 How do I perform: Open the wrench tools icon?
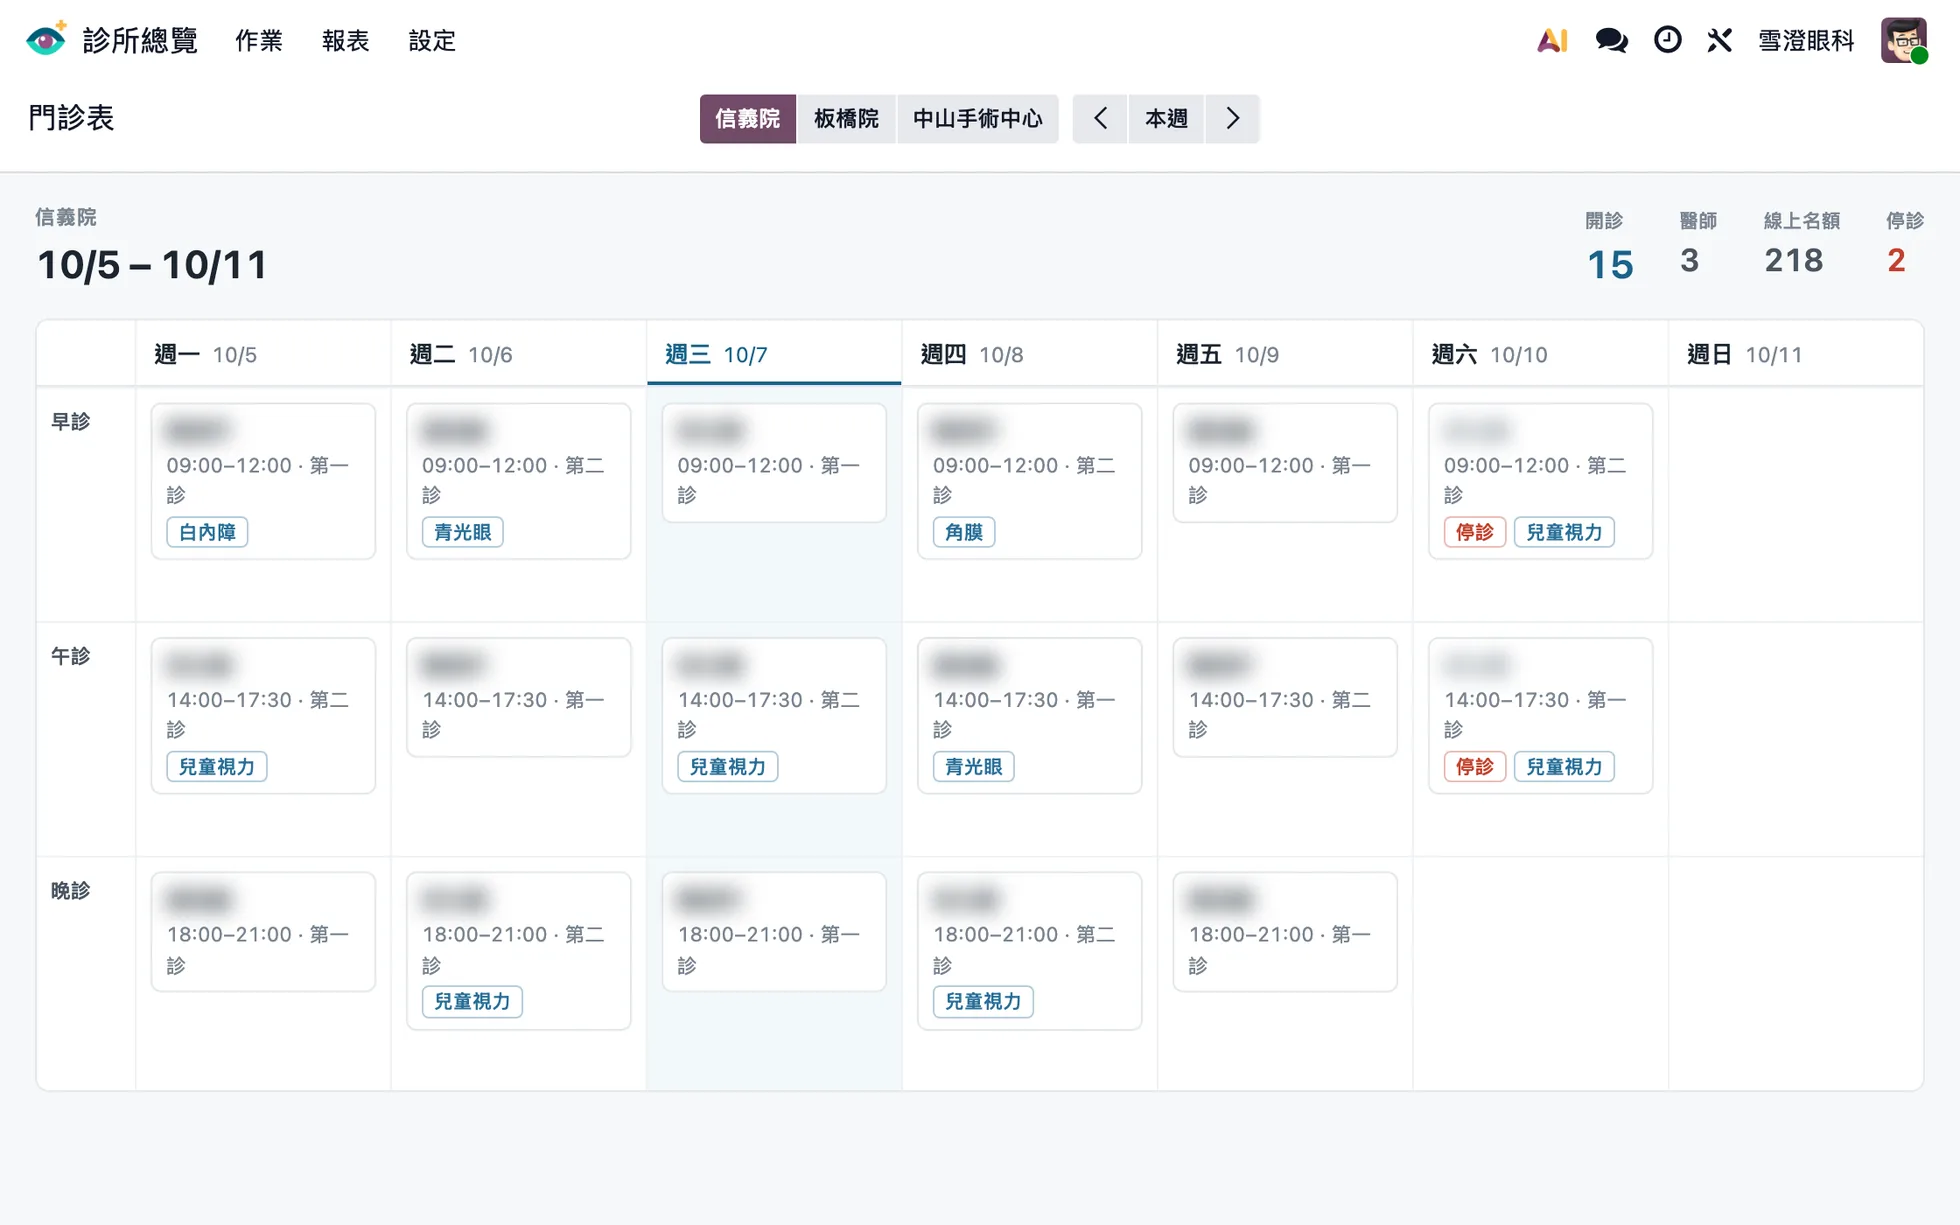tap(1719, 40)
